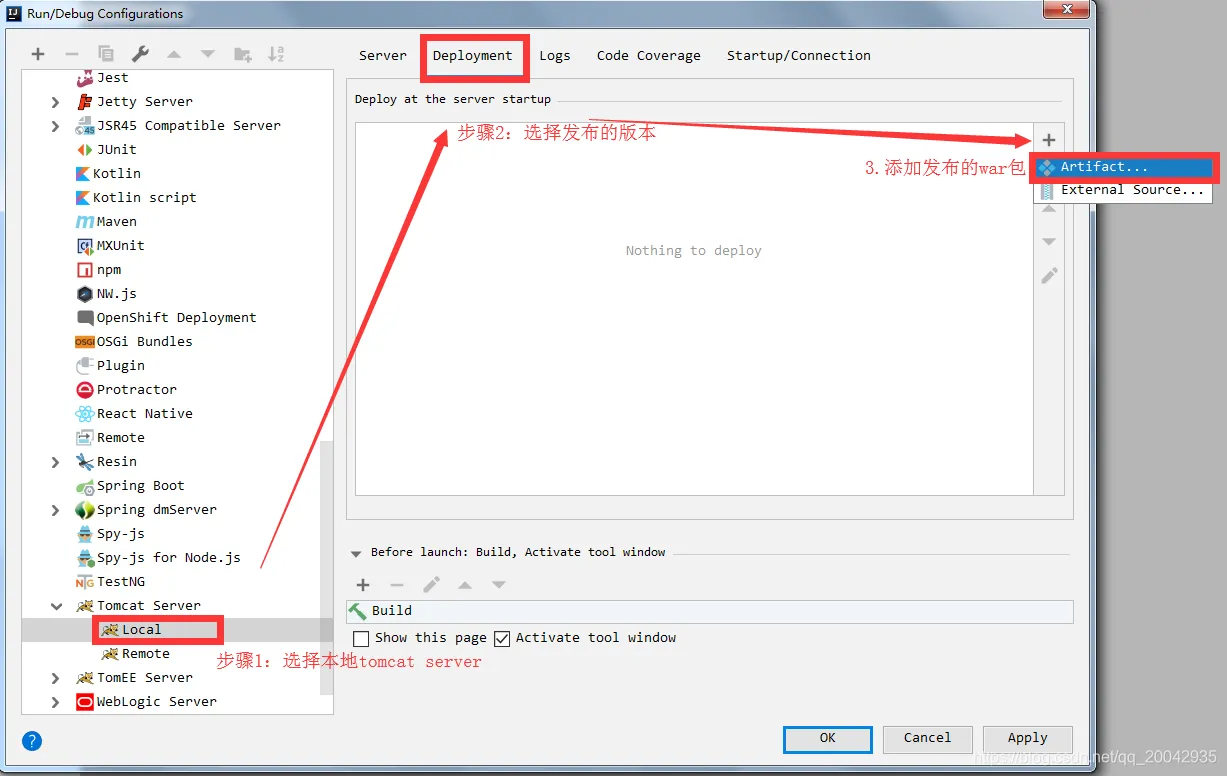Move deployment item down with the arrow
The width and height of the screenshot is (1227, 776).
point(1049,242)
